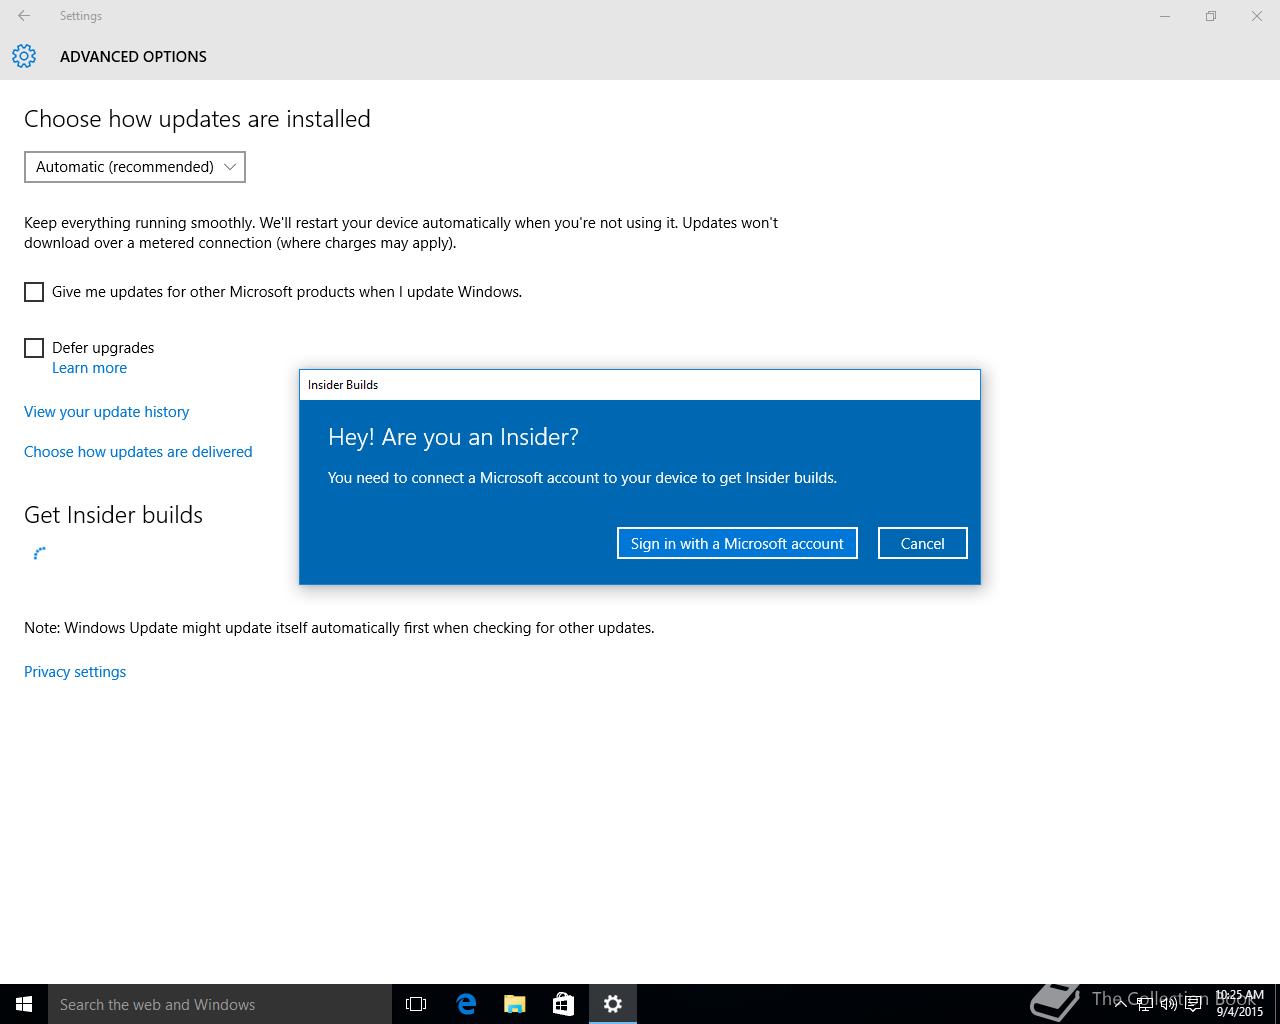Image resolution: width=1280 pixels, height=1024 pixels.
Task: Minimize the Settings window
Action: pyautogui.click(x=1165, y=16)
